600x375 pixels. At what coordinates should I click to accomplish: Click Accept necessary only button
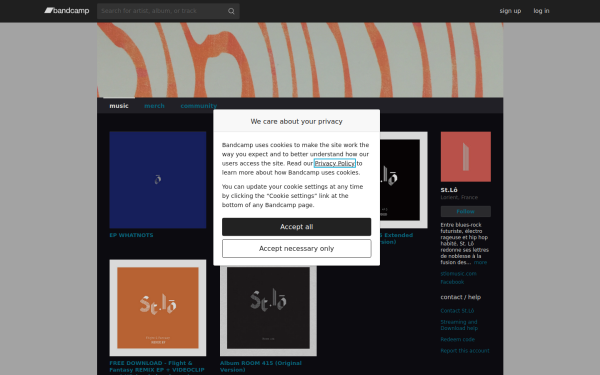coord(297,249)
